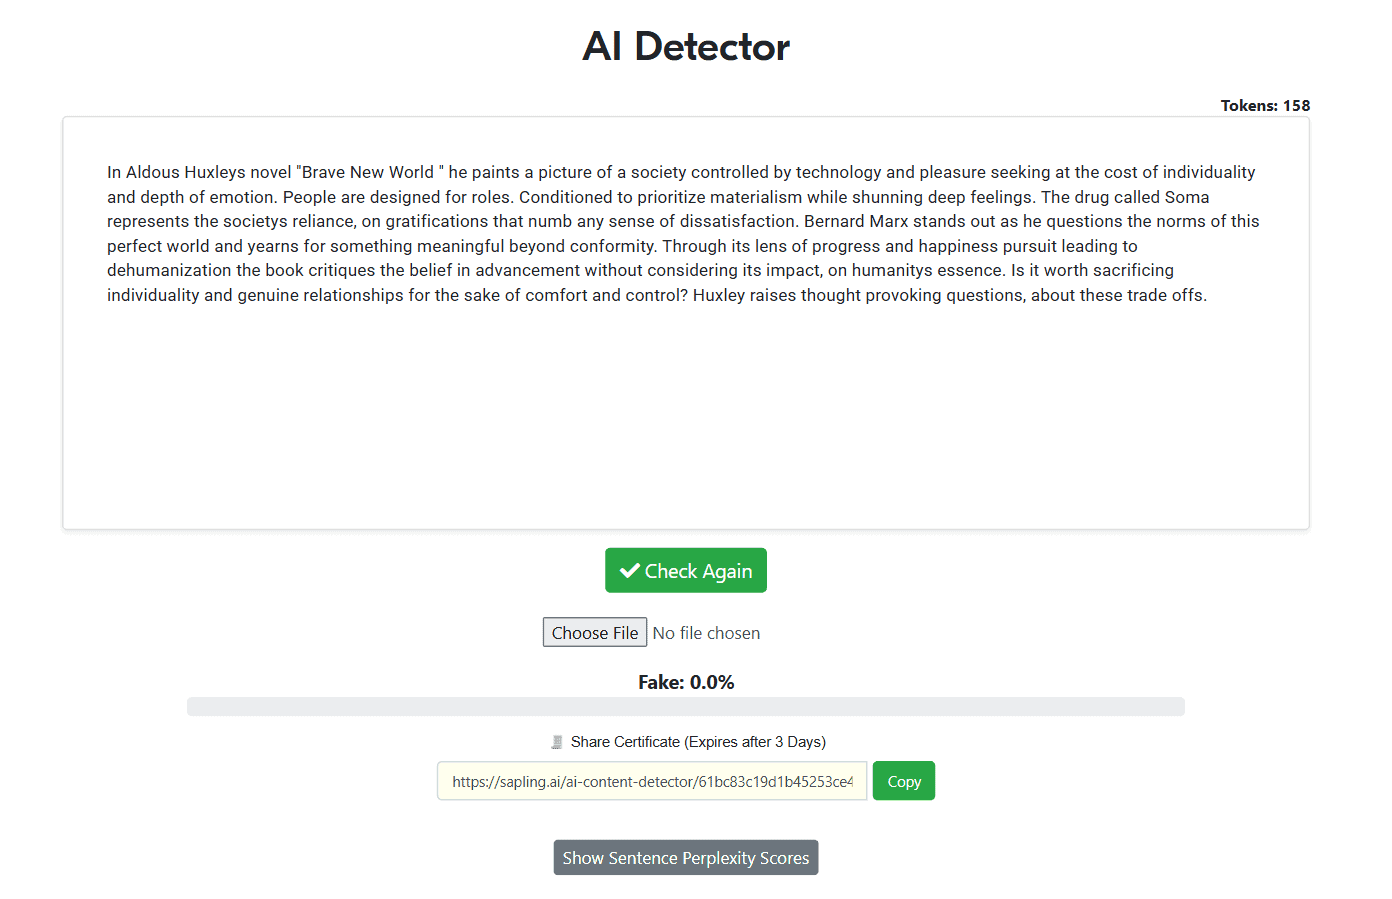The width and height of the screenshot is (1392, 899).
Task: Place cursor on "Brave New World" title
Action: 368,173
